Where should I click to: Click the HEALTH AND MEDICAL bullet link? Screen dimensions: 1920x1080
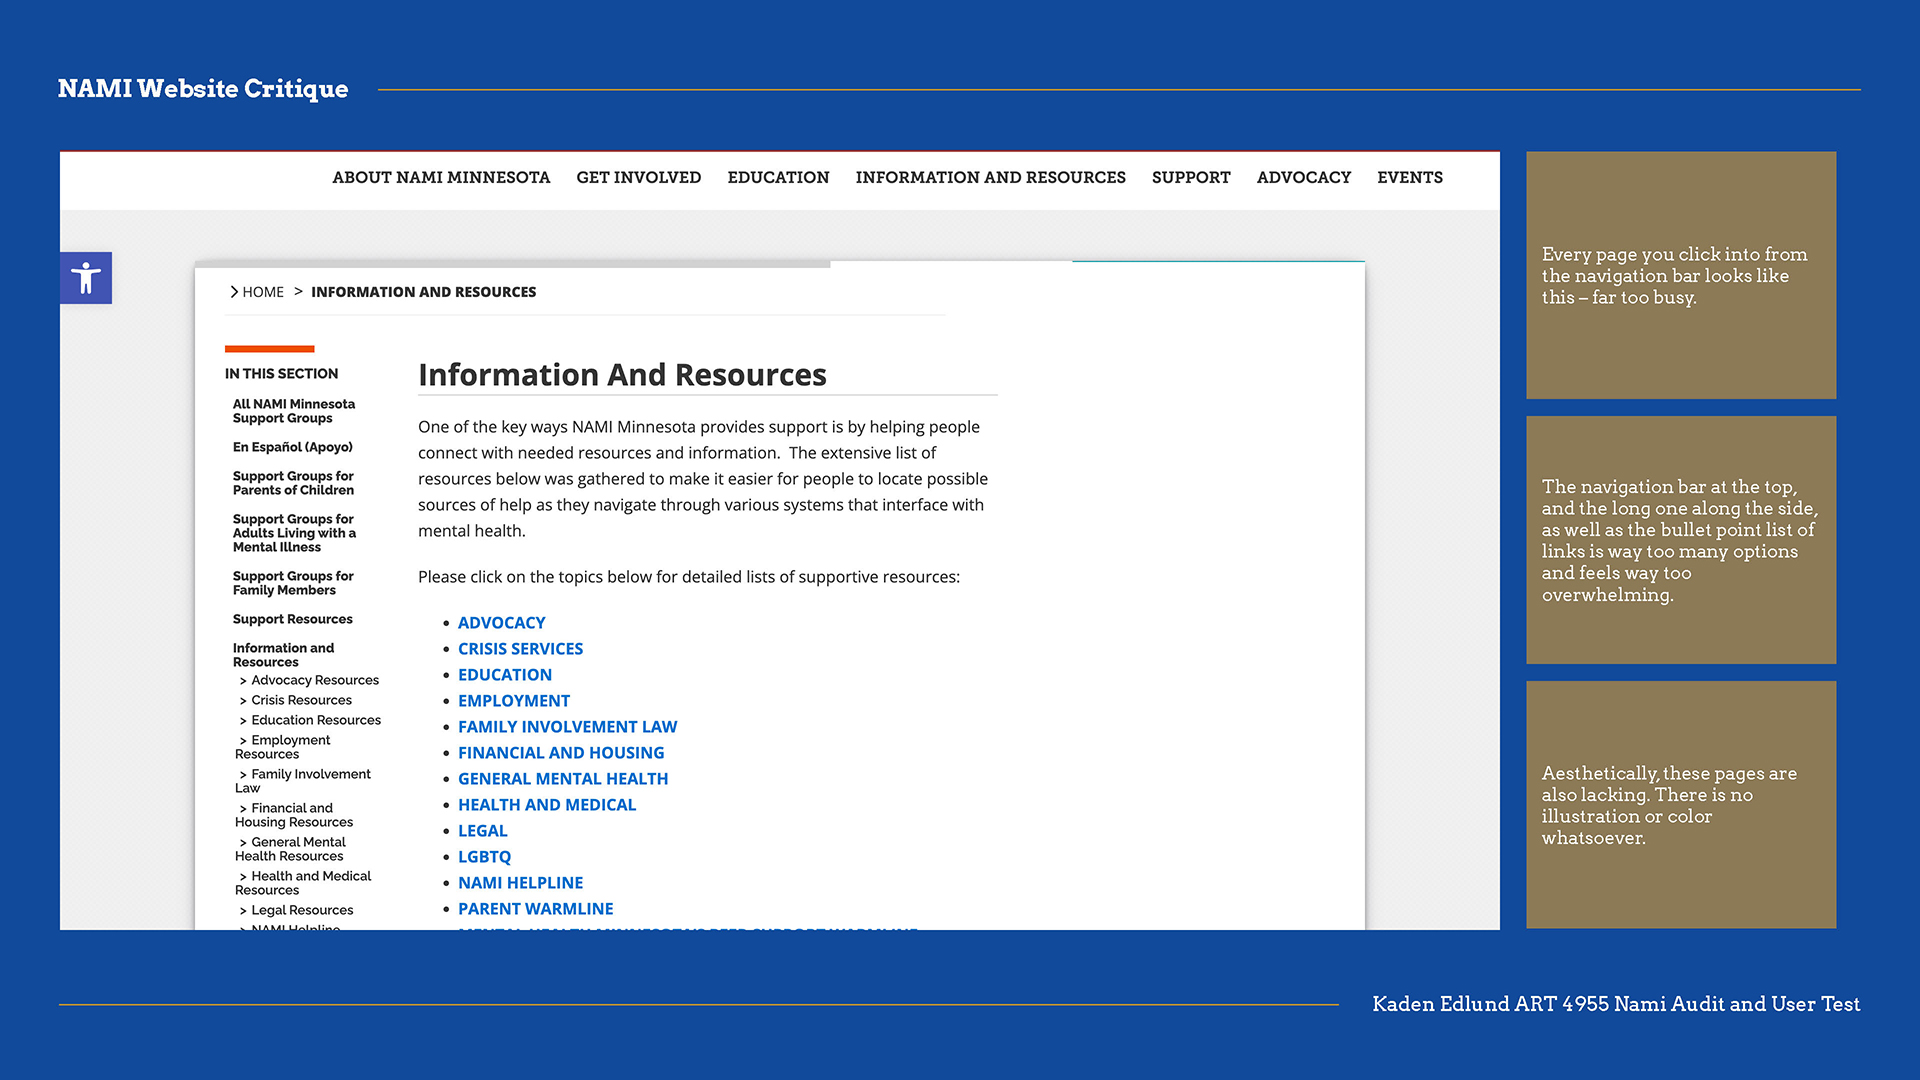tap(547, 805)
